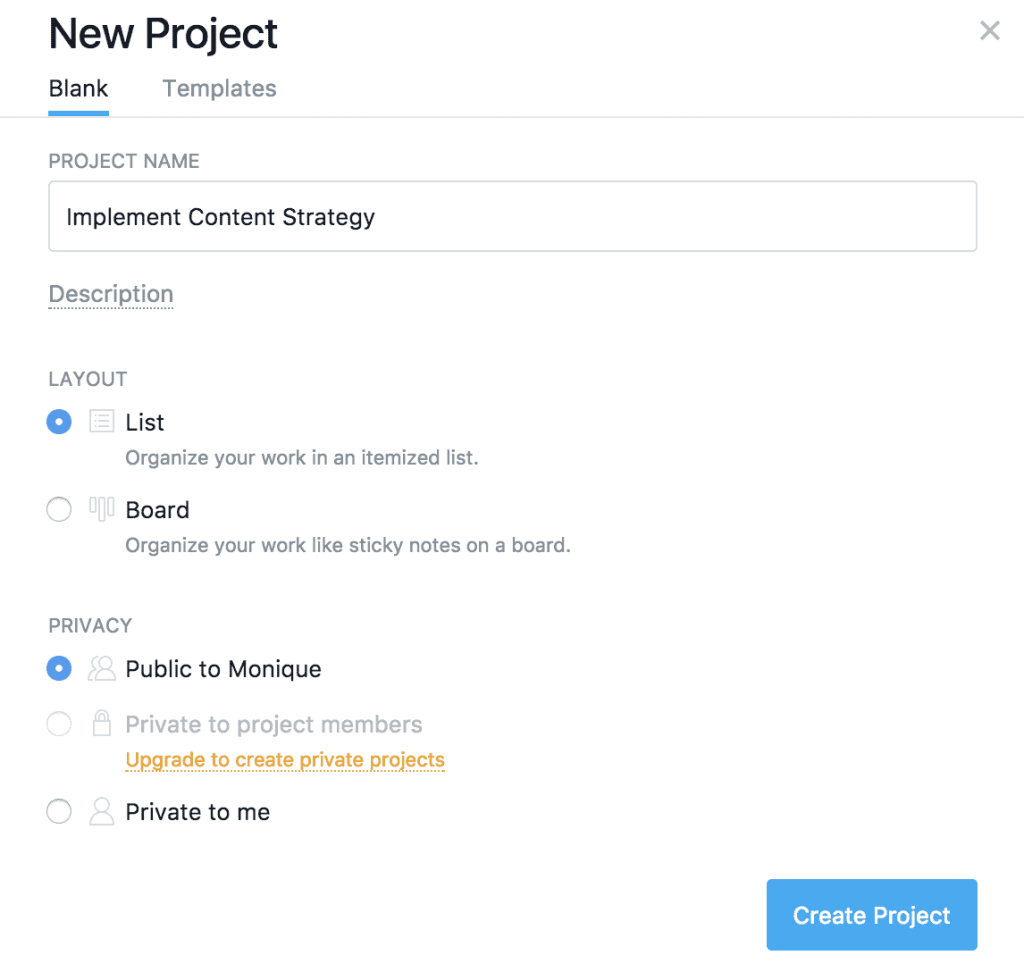The width and height of the screenshot is (1024, 972).
Task: Click the single person Private to me icon
Action: (x=101, y=811)
